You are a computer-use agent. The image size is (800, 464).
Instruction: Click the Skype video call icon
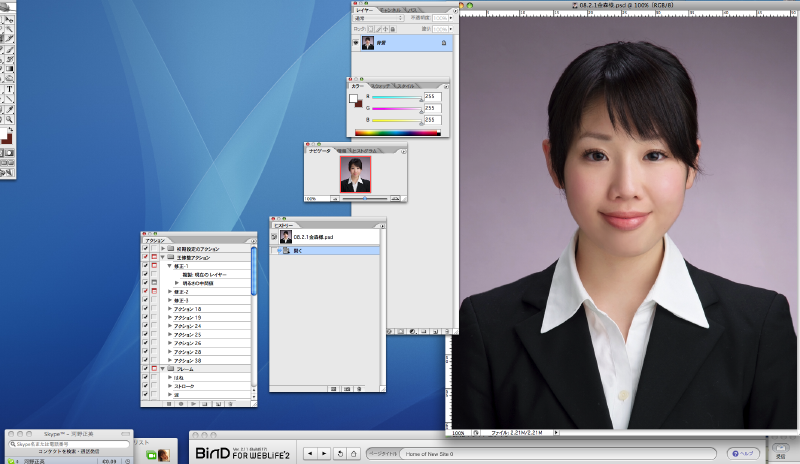pyautogui.click(x=151, y=455)
